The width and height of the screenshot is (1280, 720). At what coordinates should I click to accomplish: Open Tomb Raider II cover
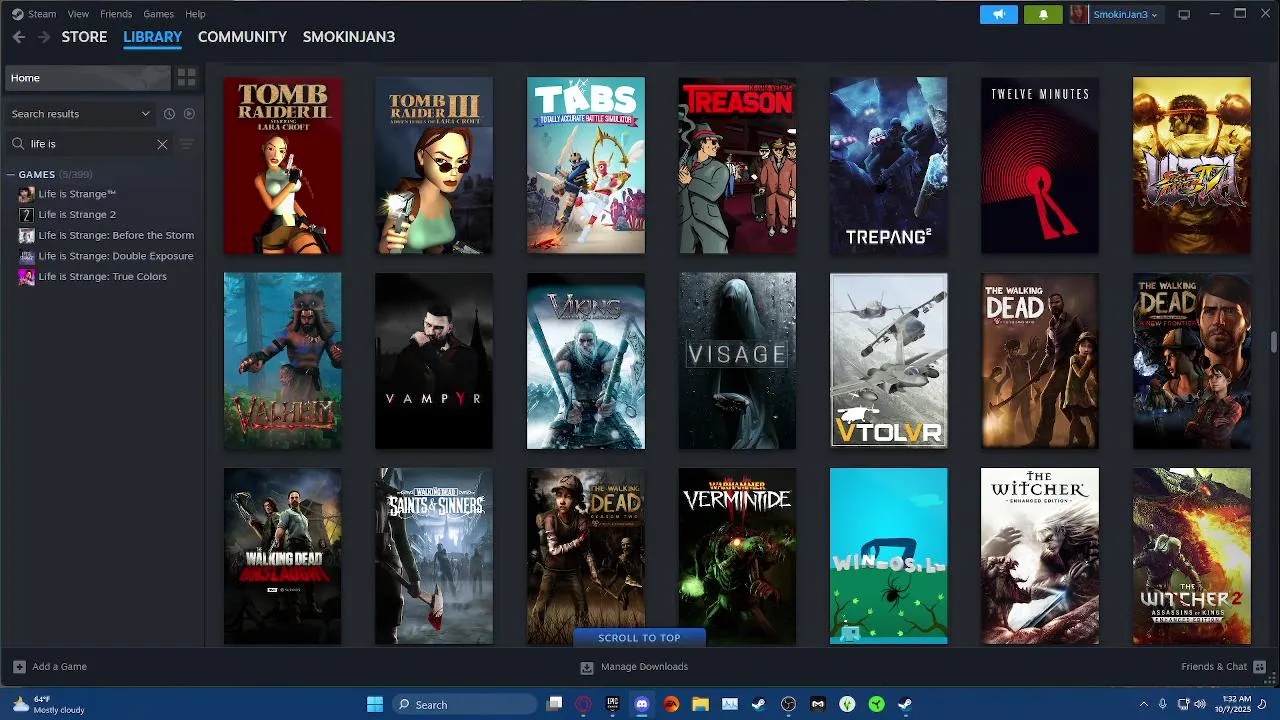tap(282, 165)
